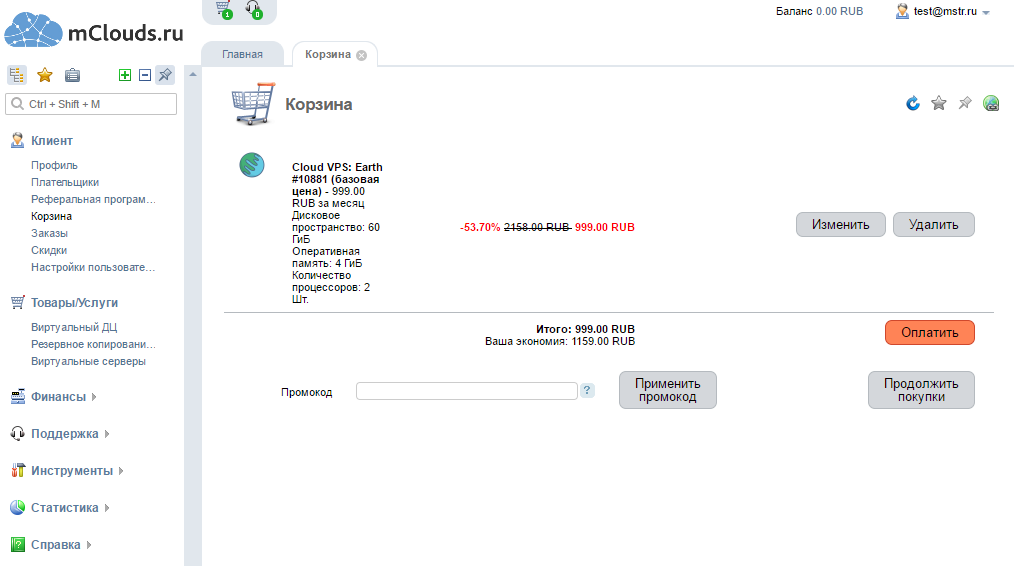
Task: Click the Удалить button
Action: pyautogui.click(x=934, y=224)
